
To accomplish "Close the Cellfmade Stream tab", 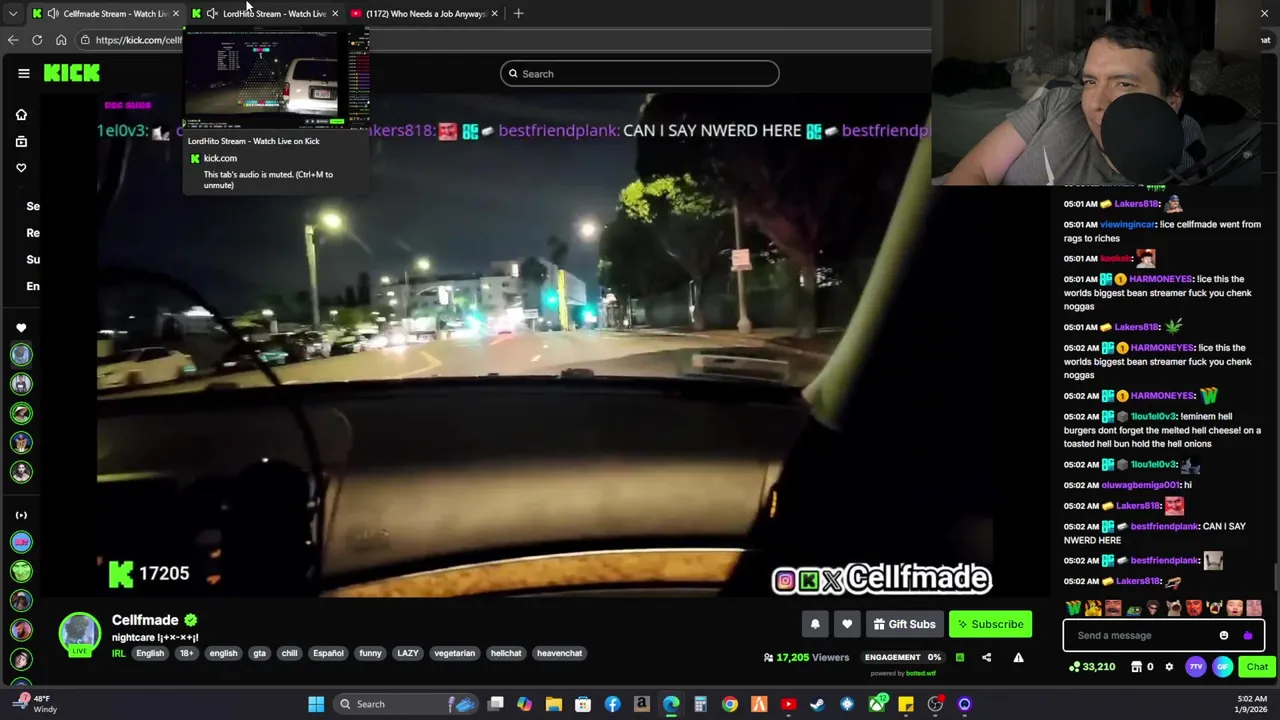I will [x=176, y=13].
